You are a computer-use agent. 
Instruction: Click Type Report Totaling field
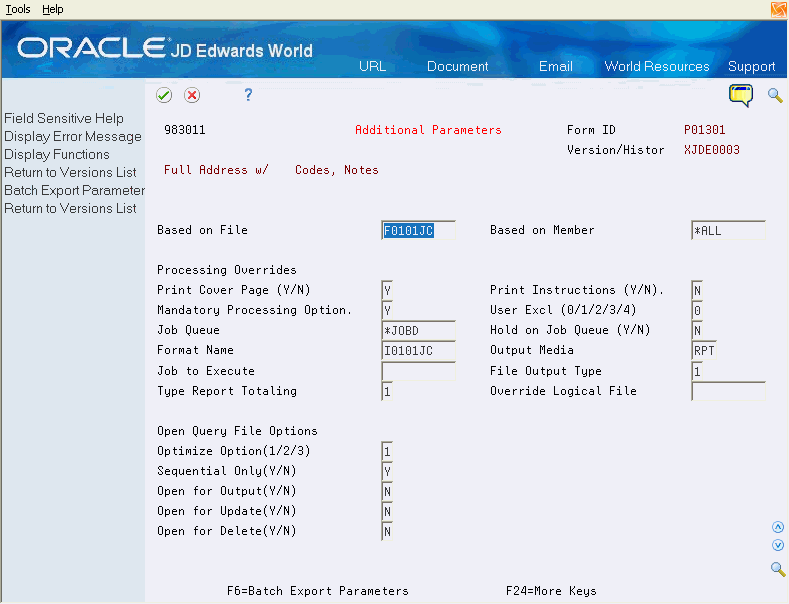pos(387,392)
